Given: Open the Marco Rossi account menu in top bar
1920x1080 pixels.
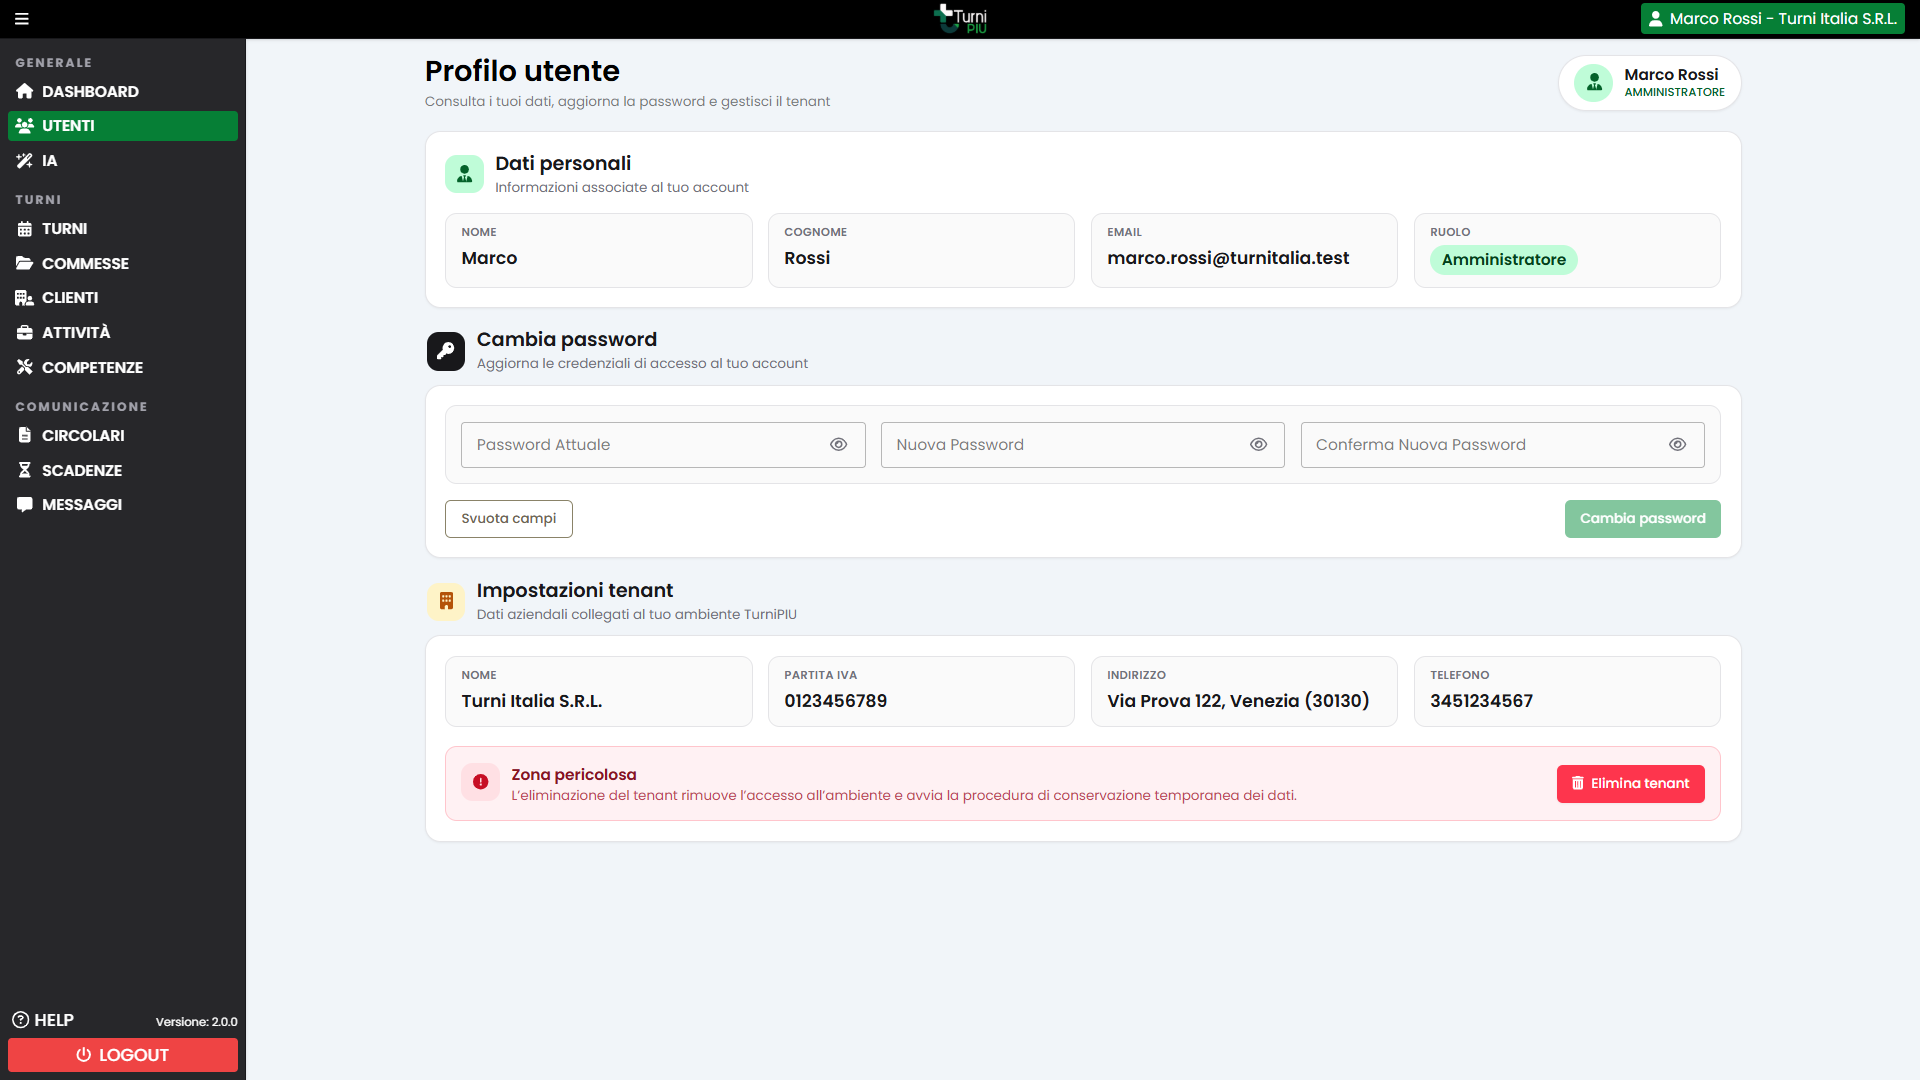Looking at the screenshot, I should 1772,19.
